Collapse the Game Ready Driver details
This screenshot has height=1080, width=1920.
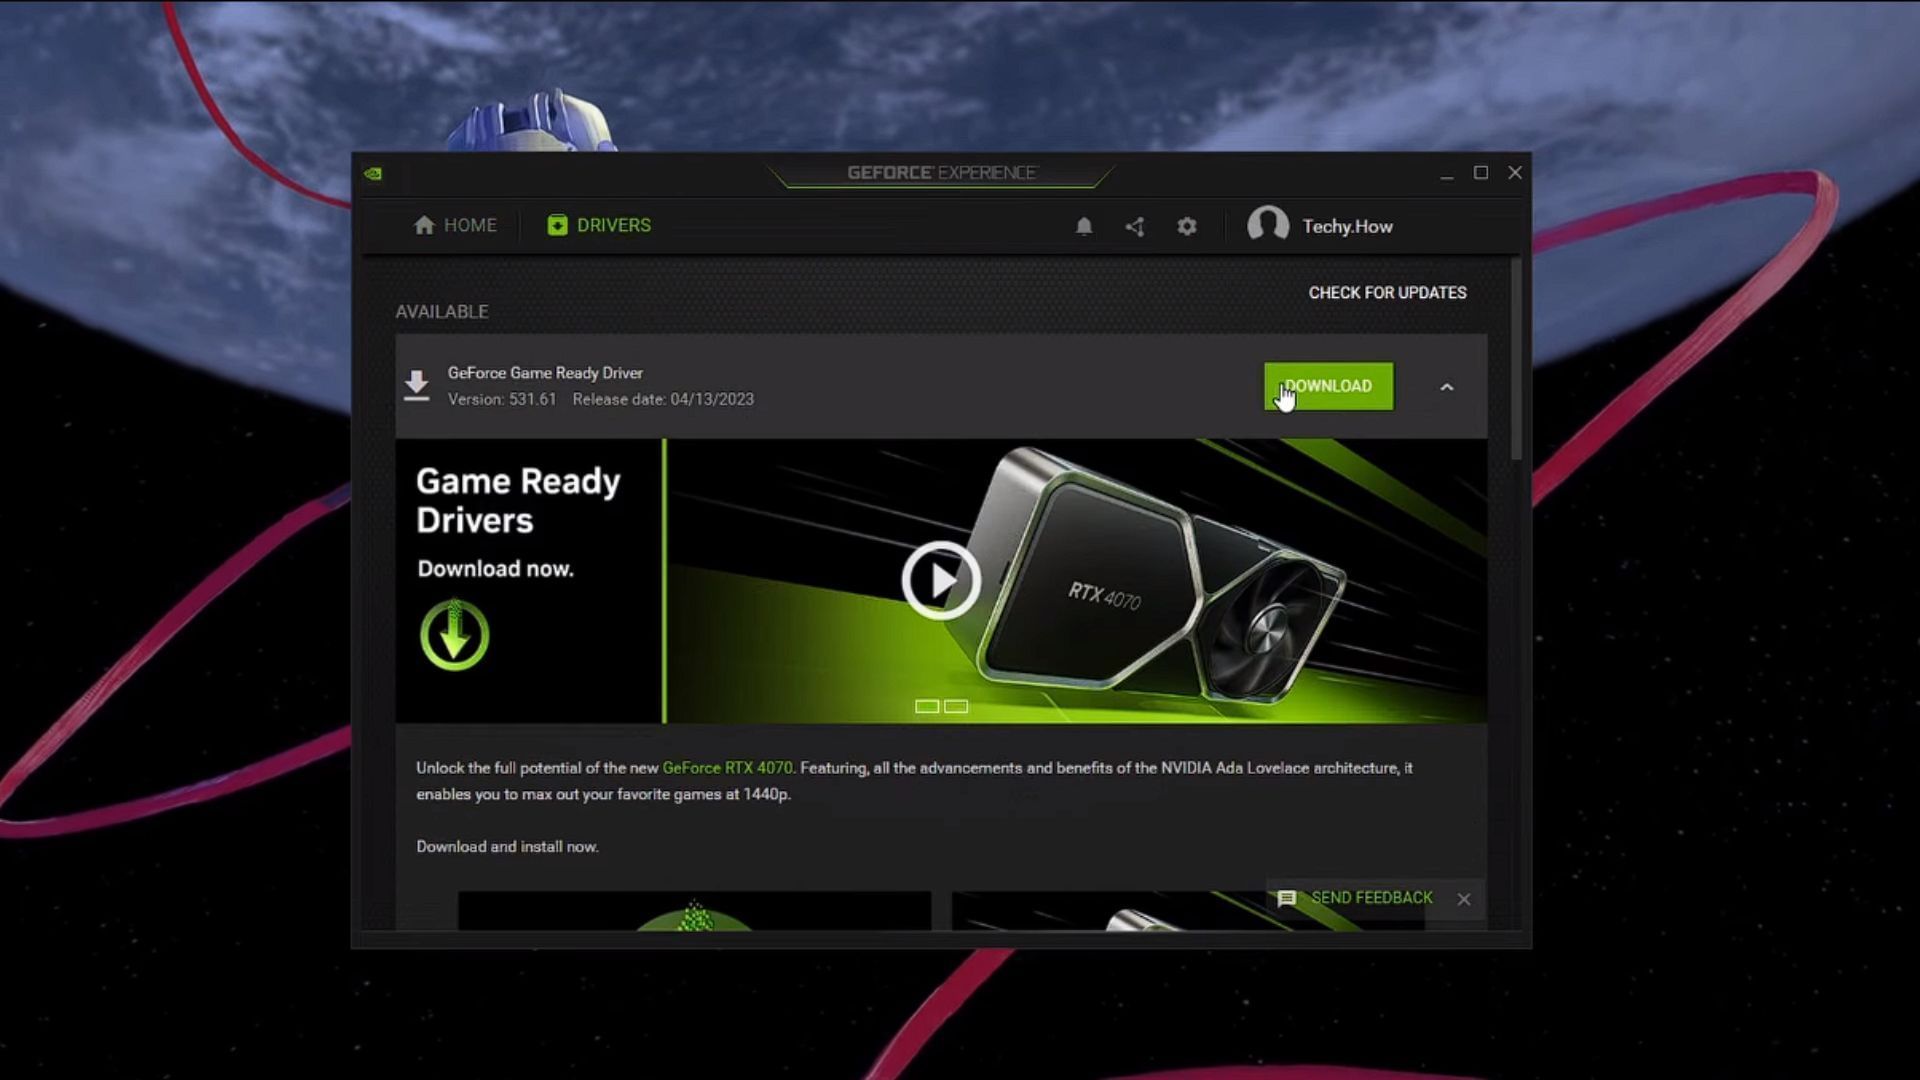point(1447,387)
